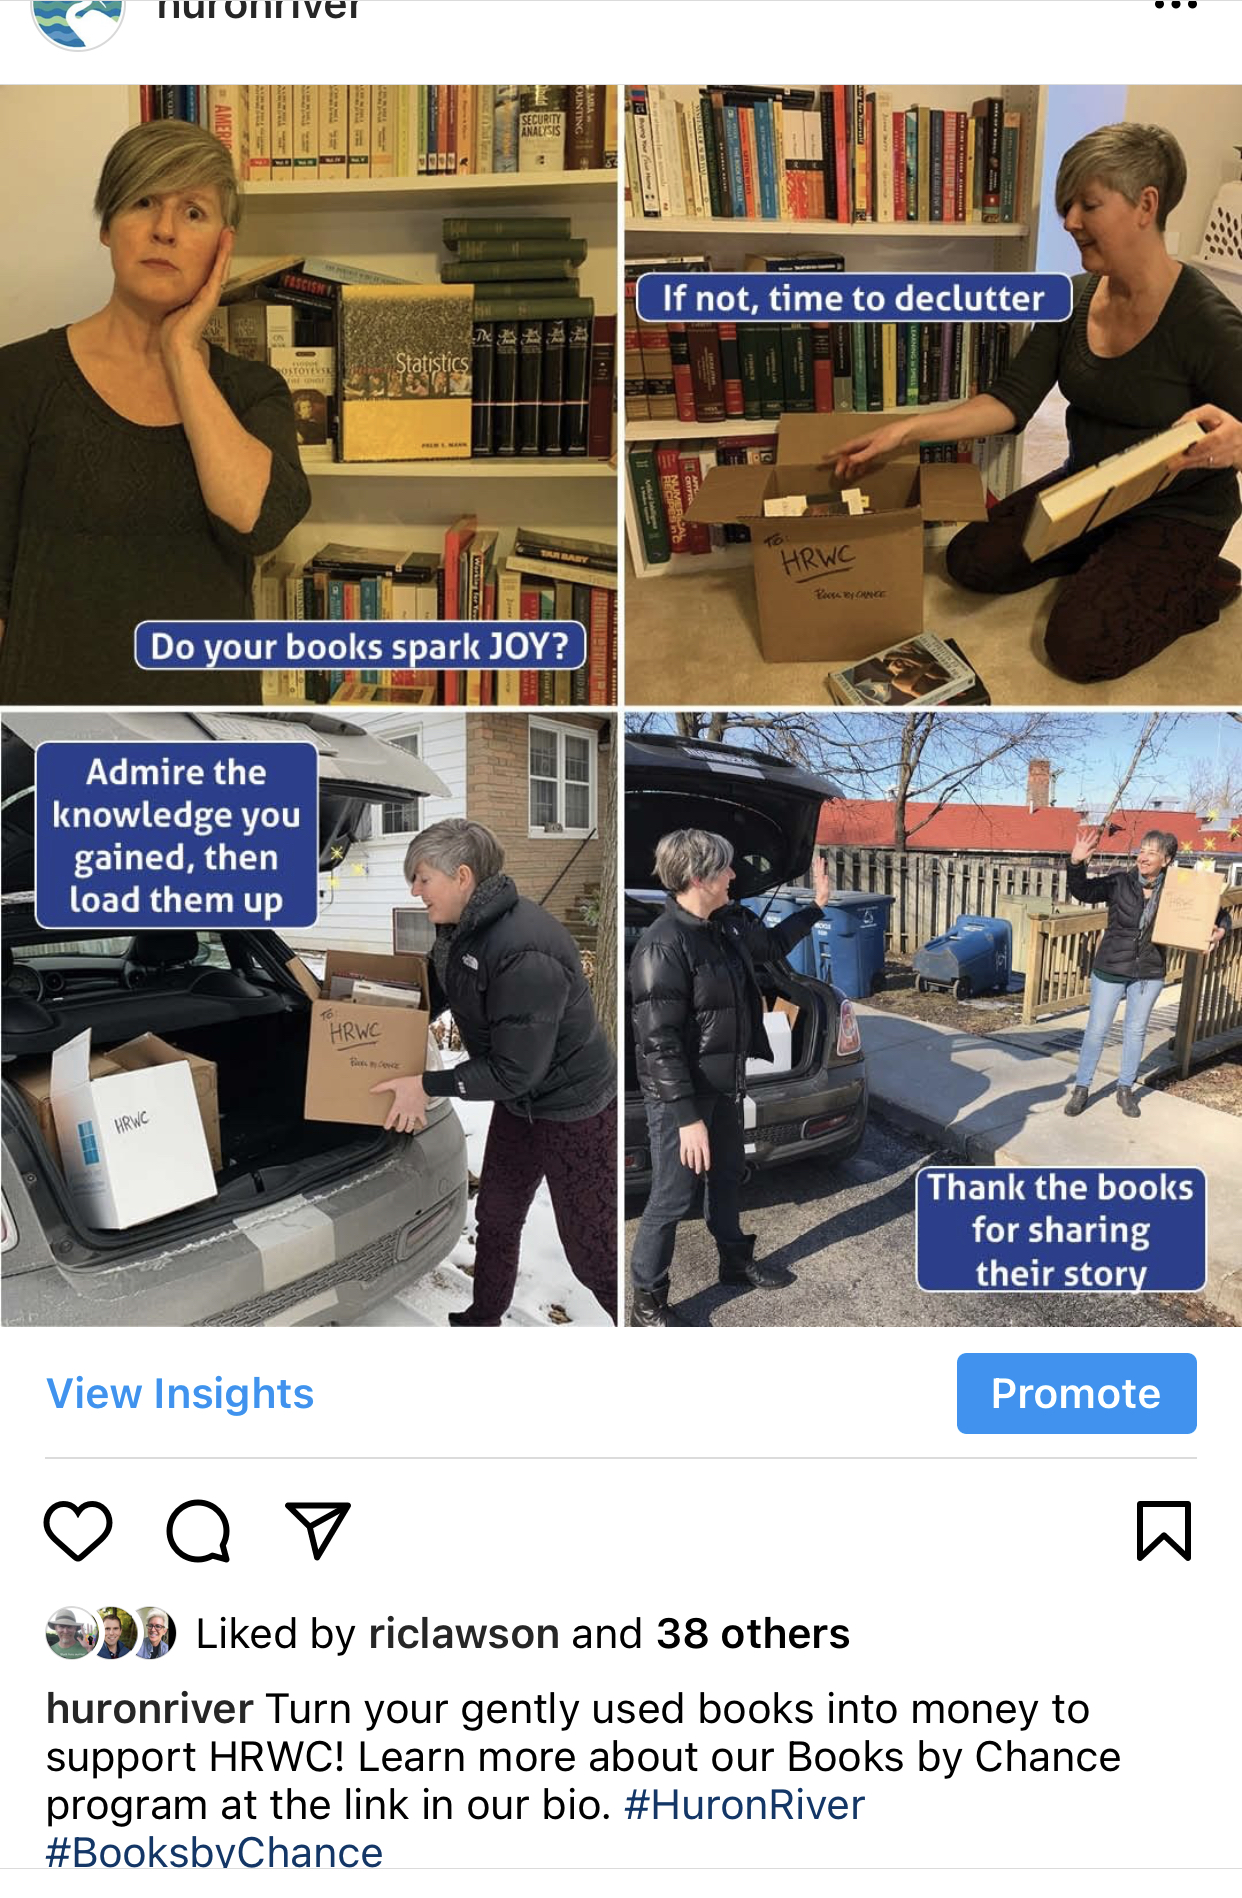Image resolution: width=1242 pixels, height=1898 pixels.
Task: Tap the huronriver username in the header
Action: [x=258, y=10]
